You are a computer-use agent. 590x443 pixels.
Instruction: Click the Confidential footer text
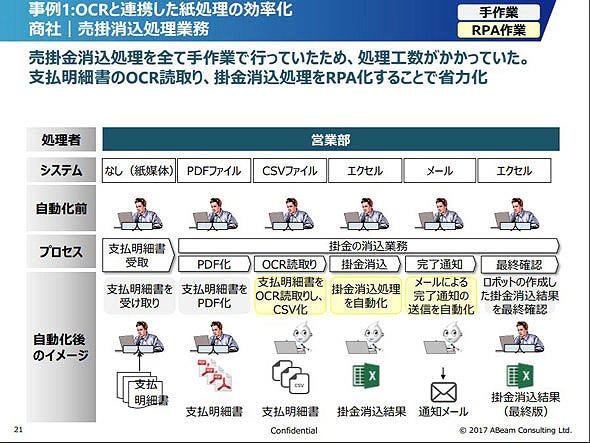294,431
